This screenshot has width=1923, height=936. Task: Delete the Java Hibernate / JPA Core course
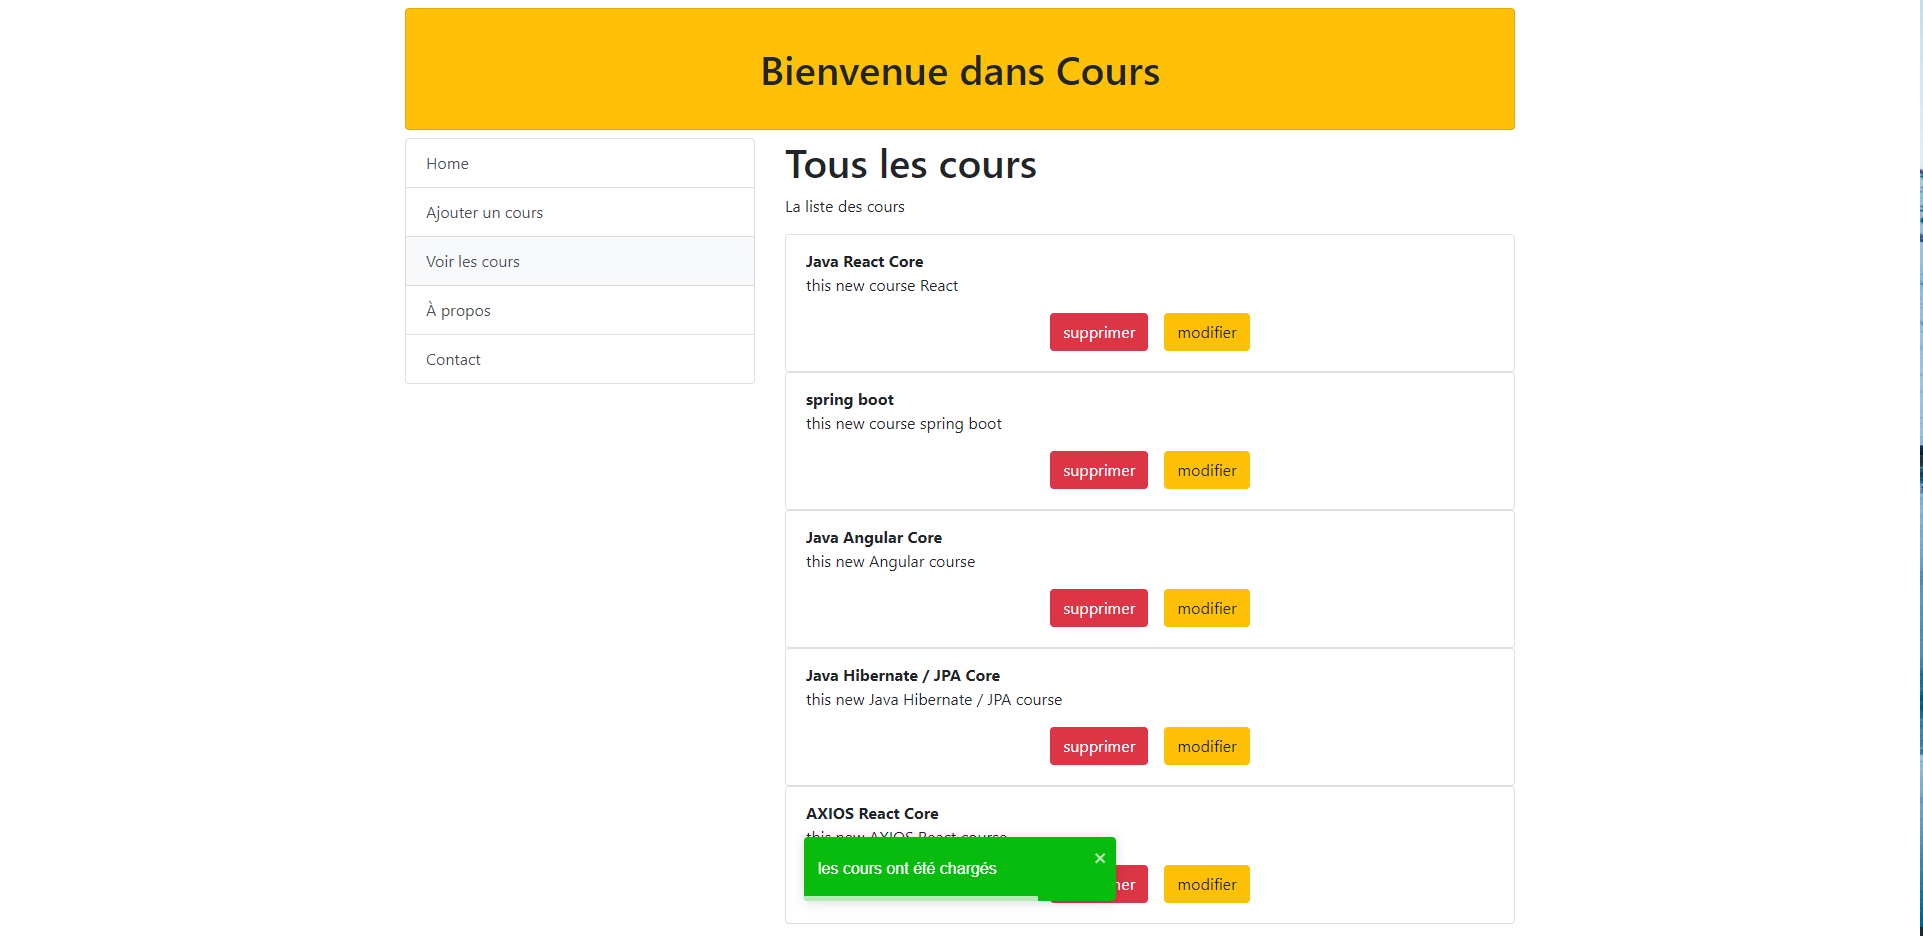click(x=1098, y=746)
